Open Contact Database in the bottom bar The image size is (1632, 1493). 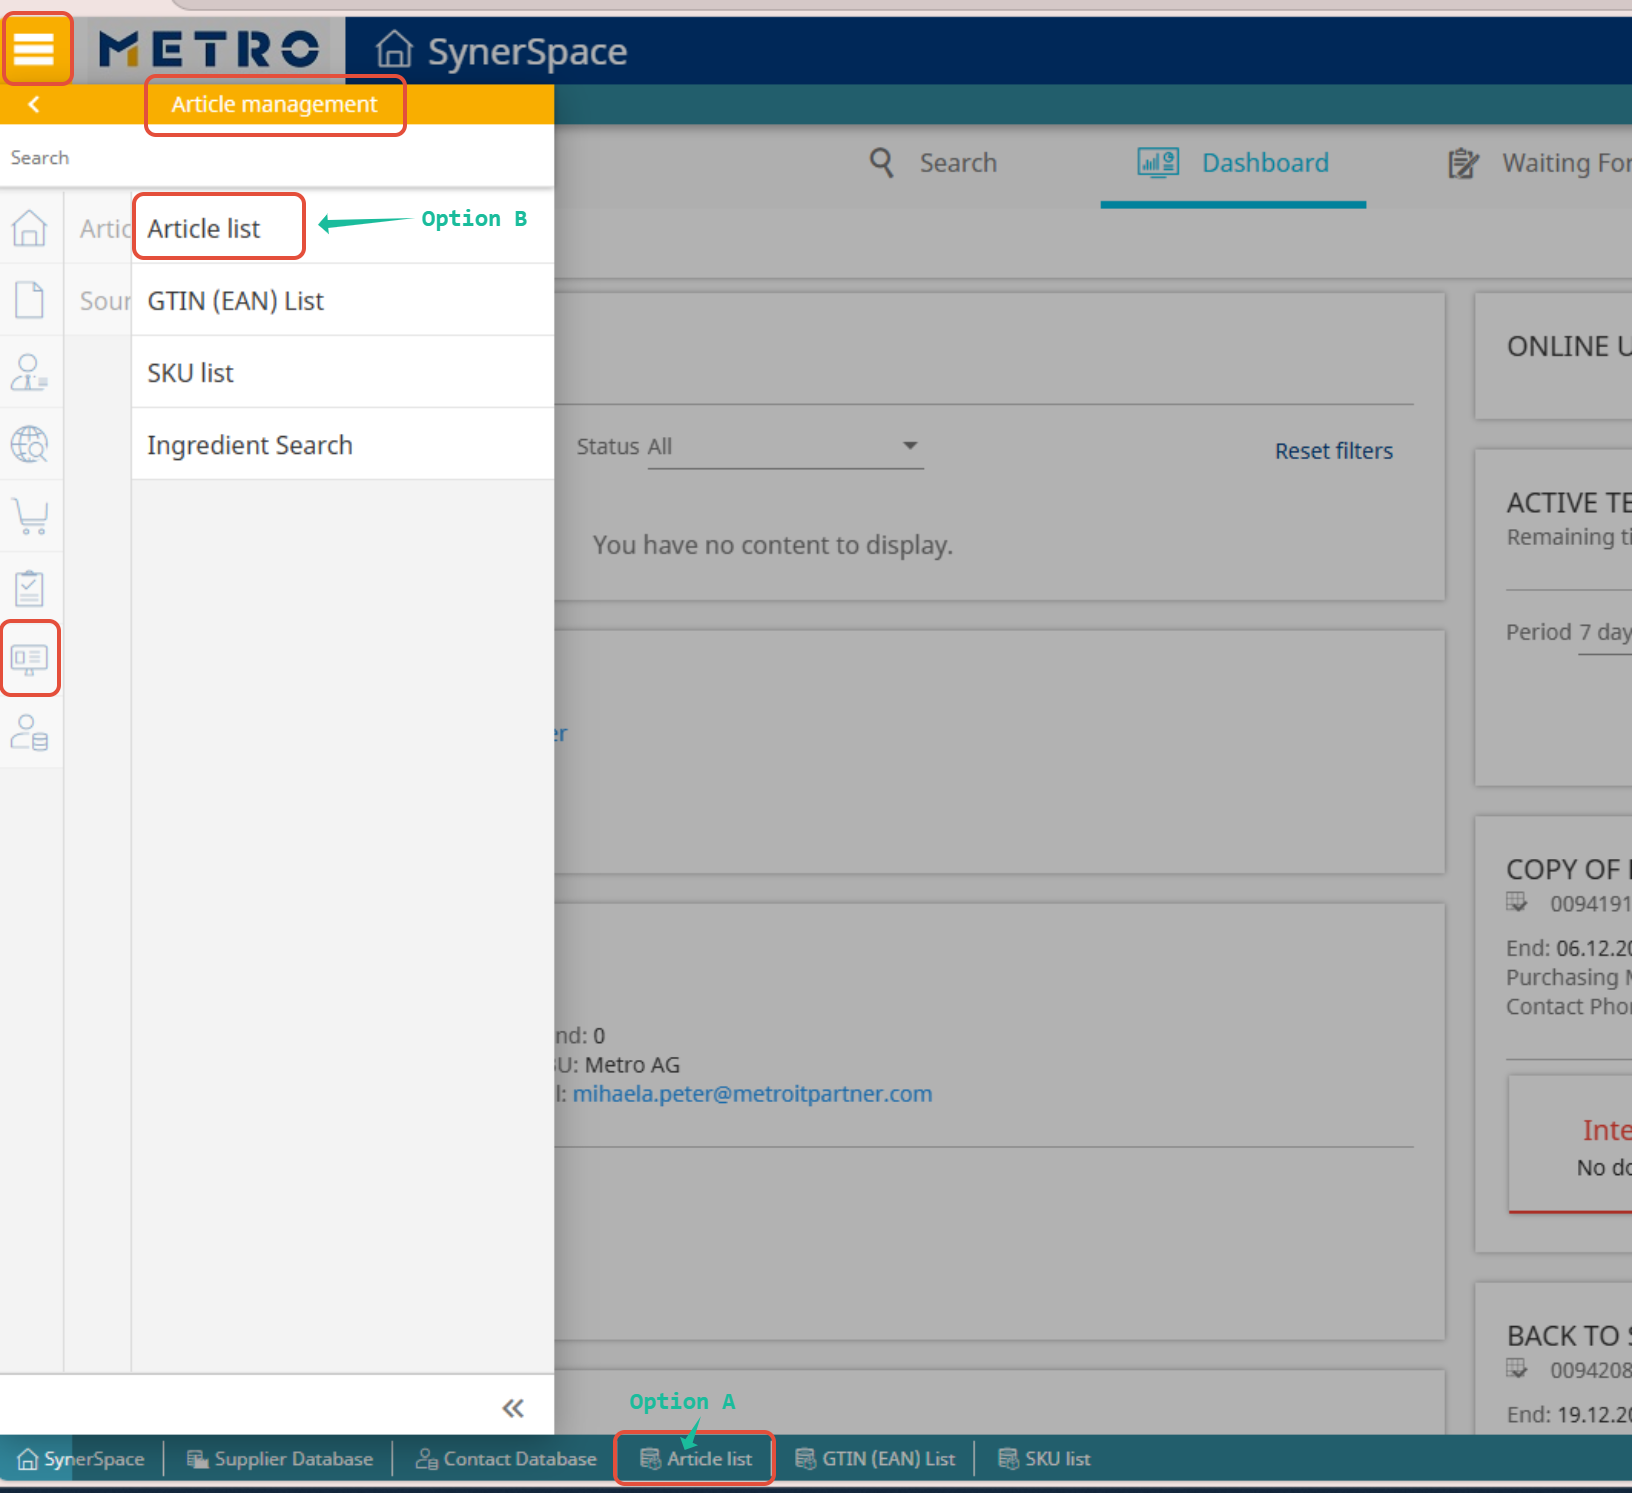pos(506,1459)
